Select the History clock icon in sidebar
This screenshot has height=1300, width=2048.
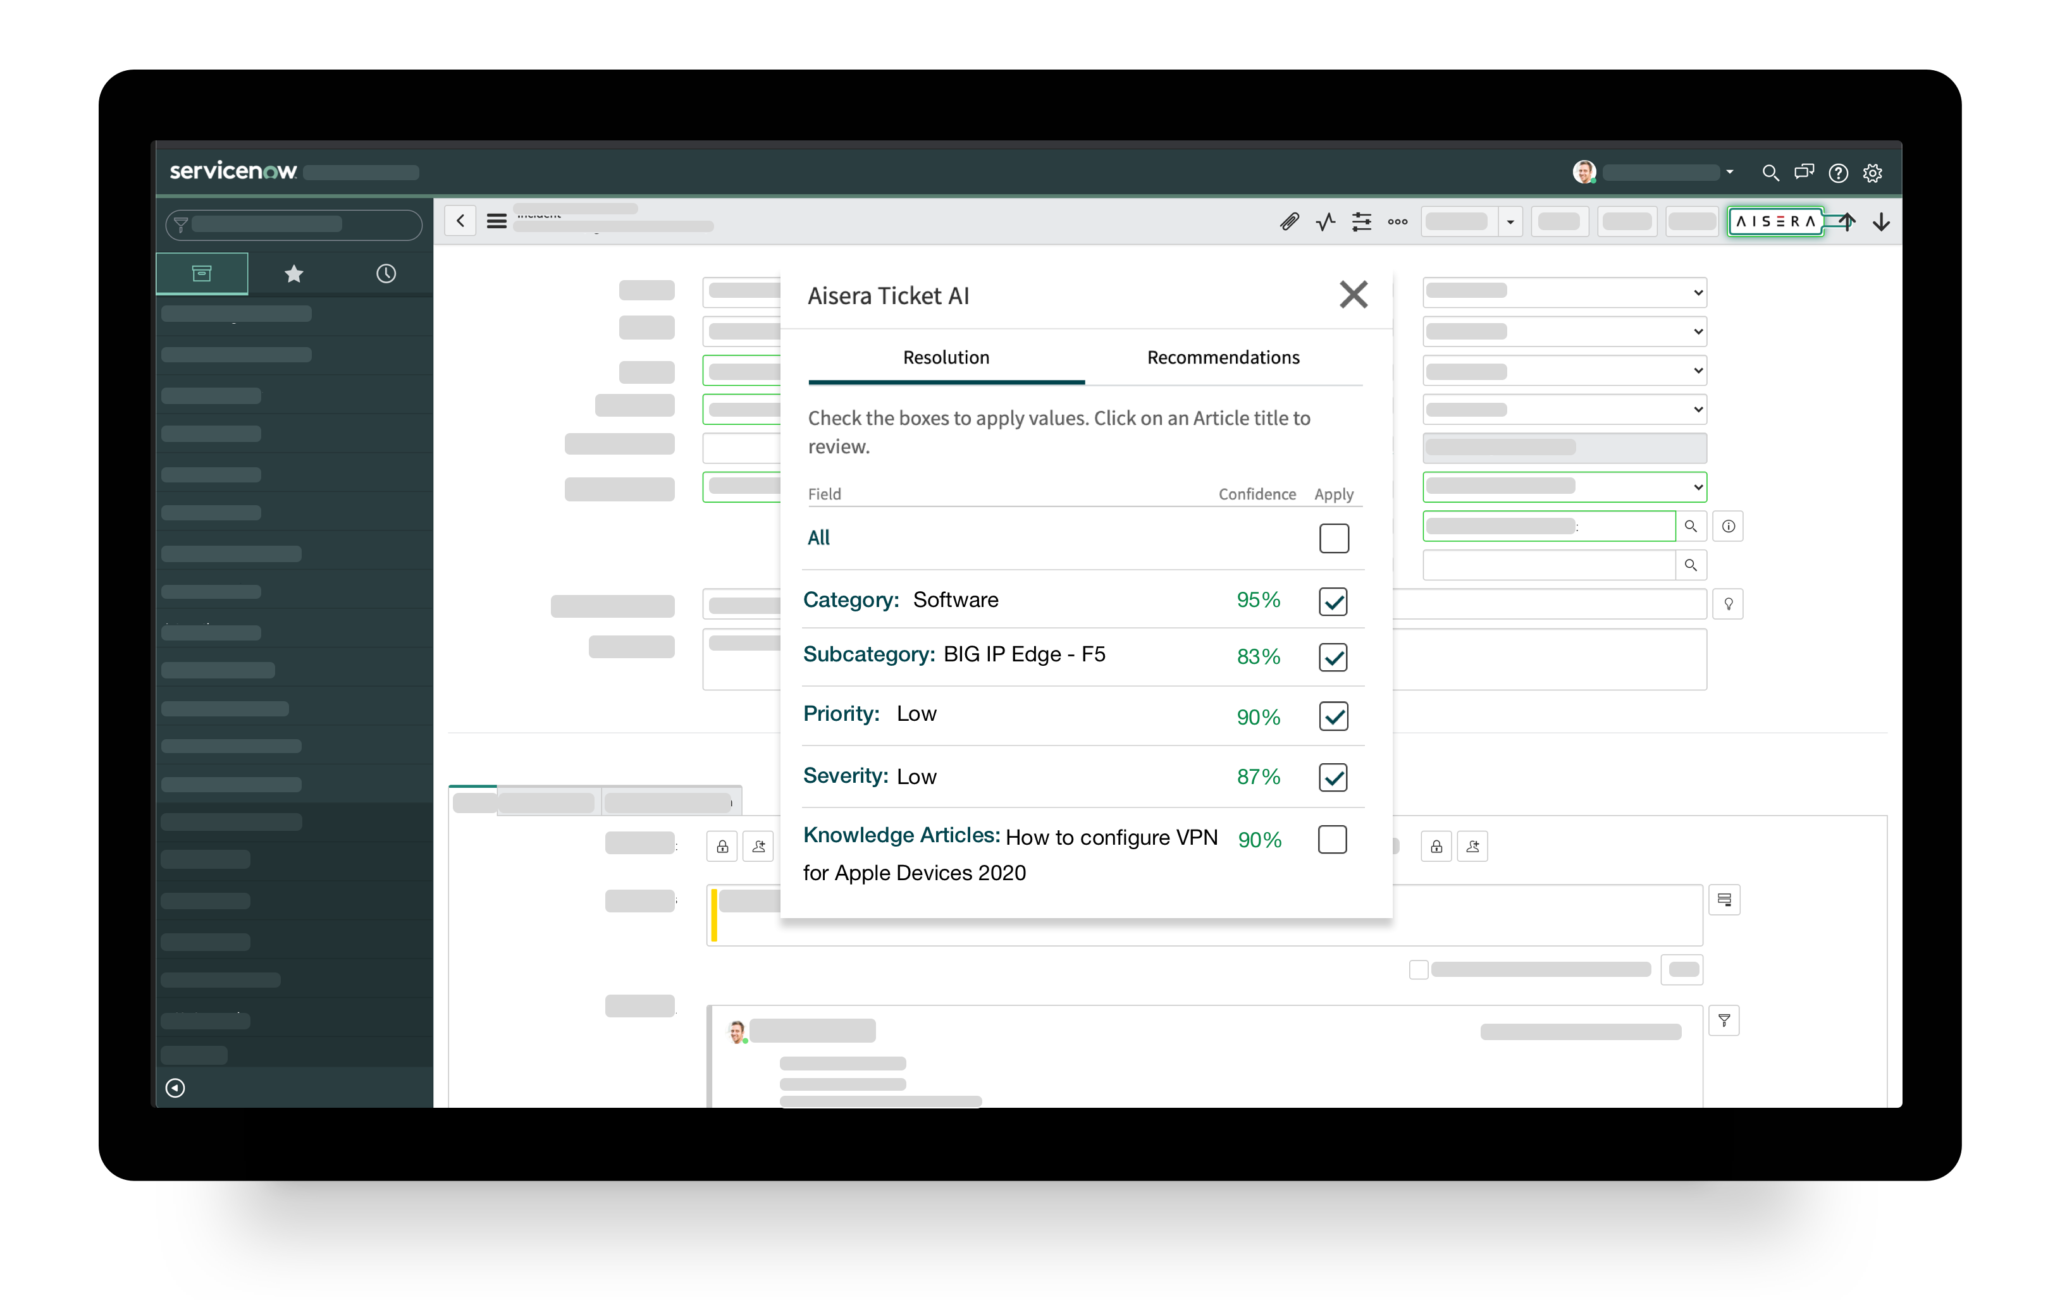click(387, 273)
